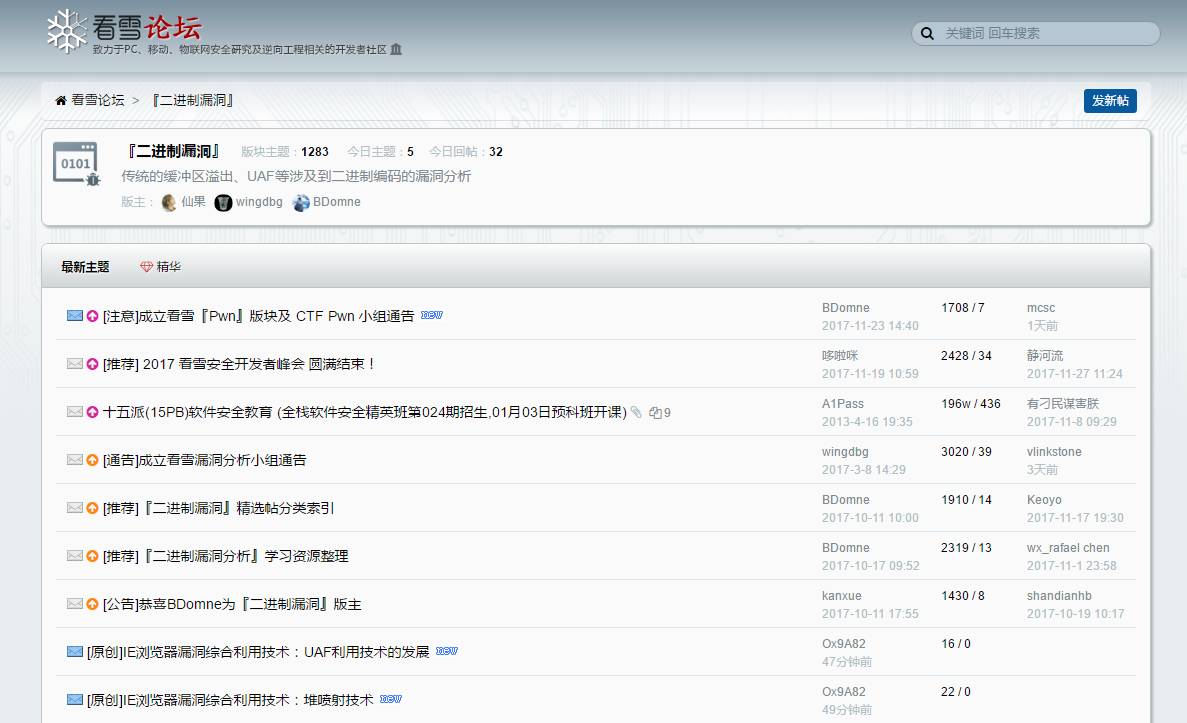Open moderator wingdbg's avatar

pos(223,202)
